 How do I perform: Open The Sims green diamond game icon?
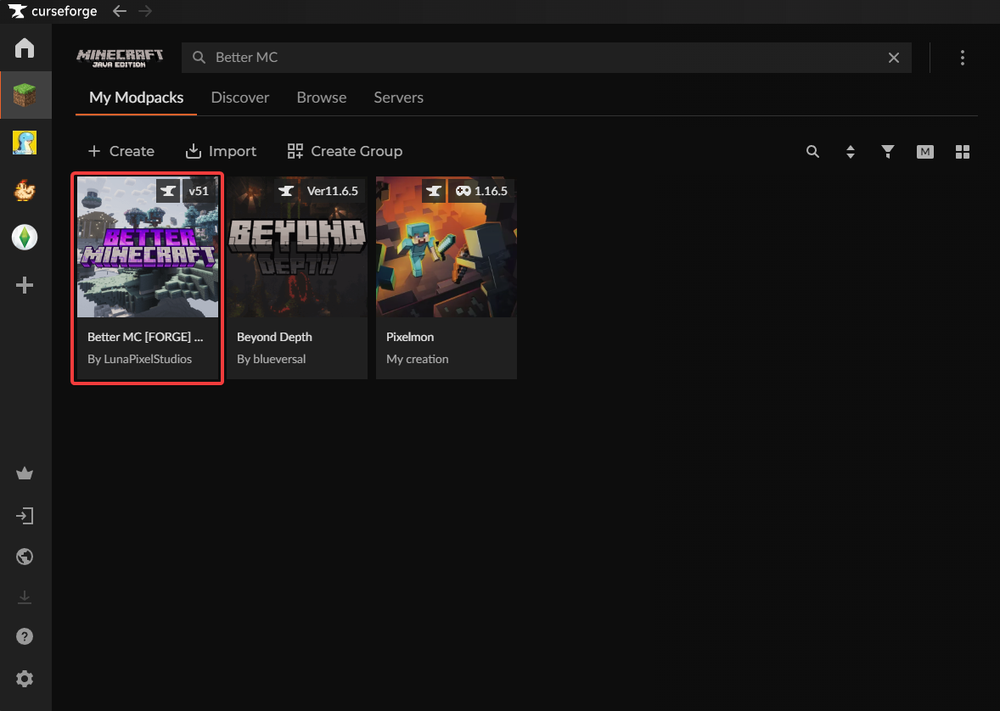pyautogui.click(x=24, y=237)
